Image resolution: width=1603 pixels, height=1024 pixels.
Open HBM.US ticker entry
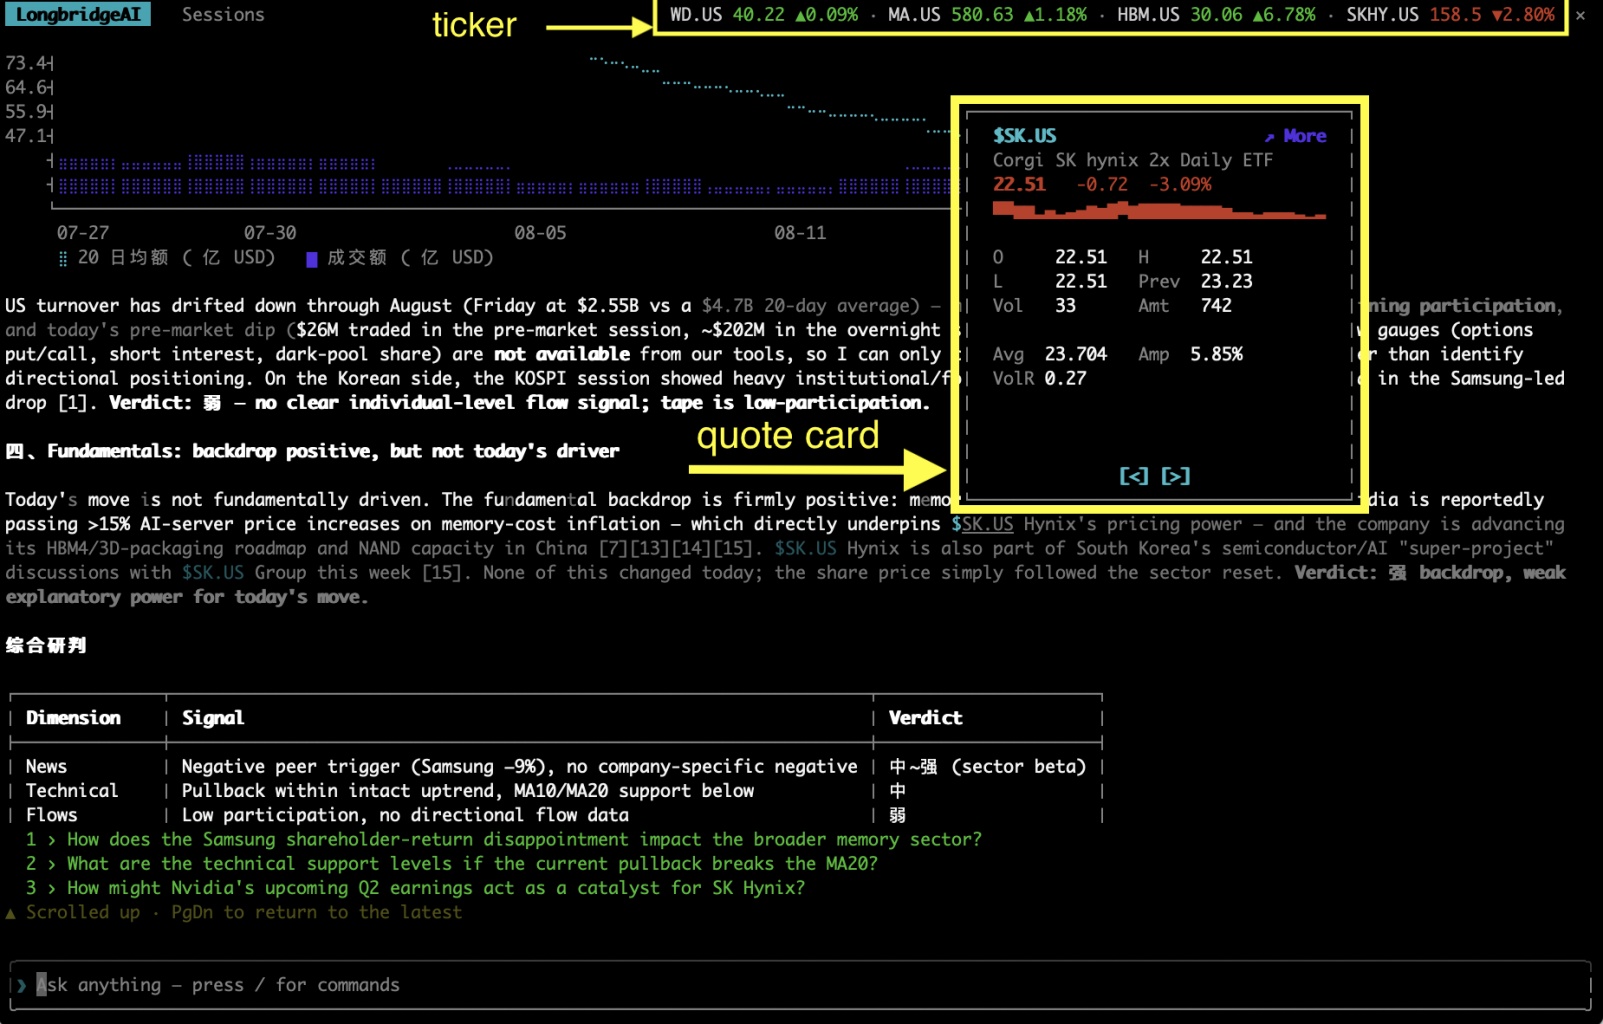point(1216,15)
